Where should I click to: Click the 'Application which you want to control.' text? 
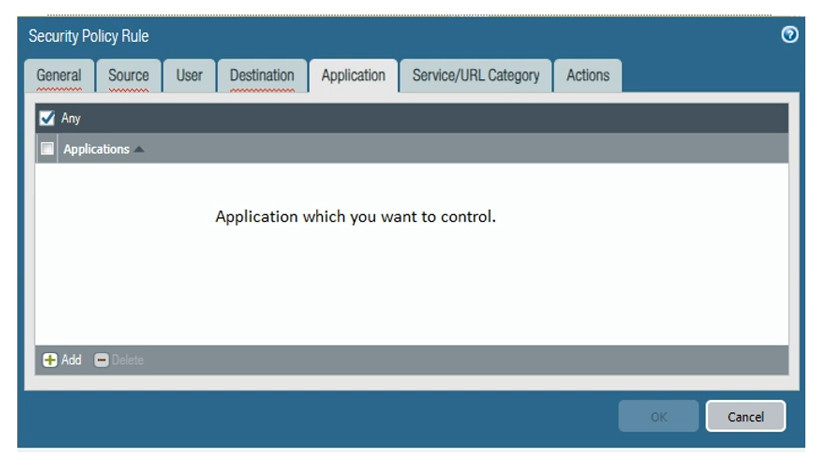(x=355, y=216)
